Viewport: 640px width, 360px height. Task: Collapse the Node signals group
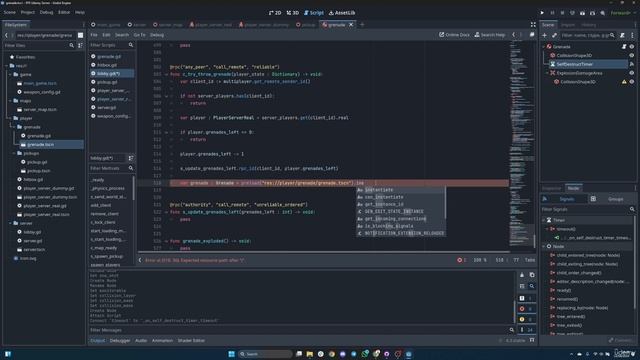click(544, 247)
